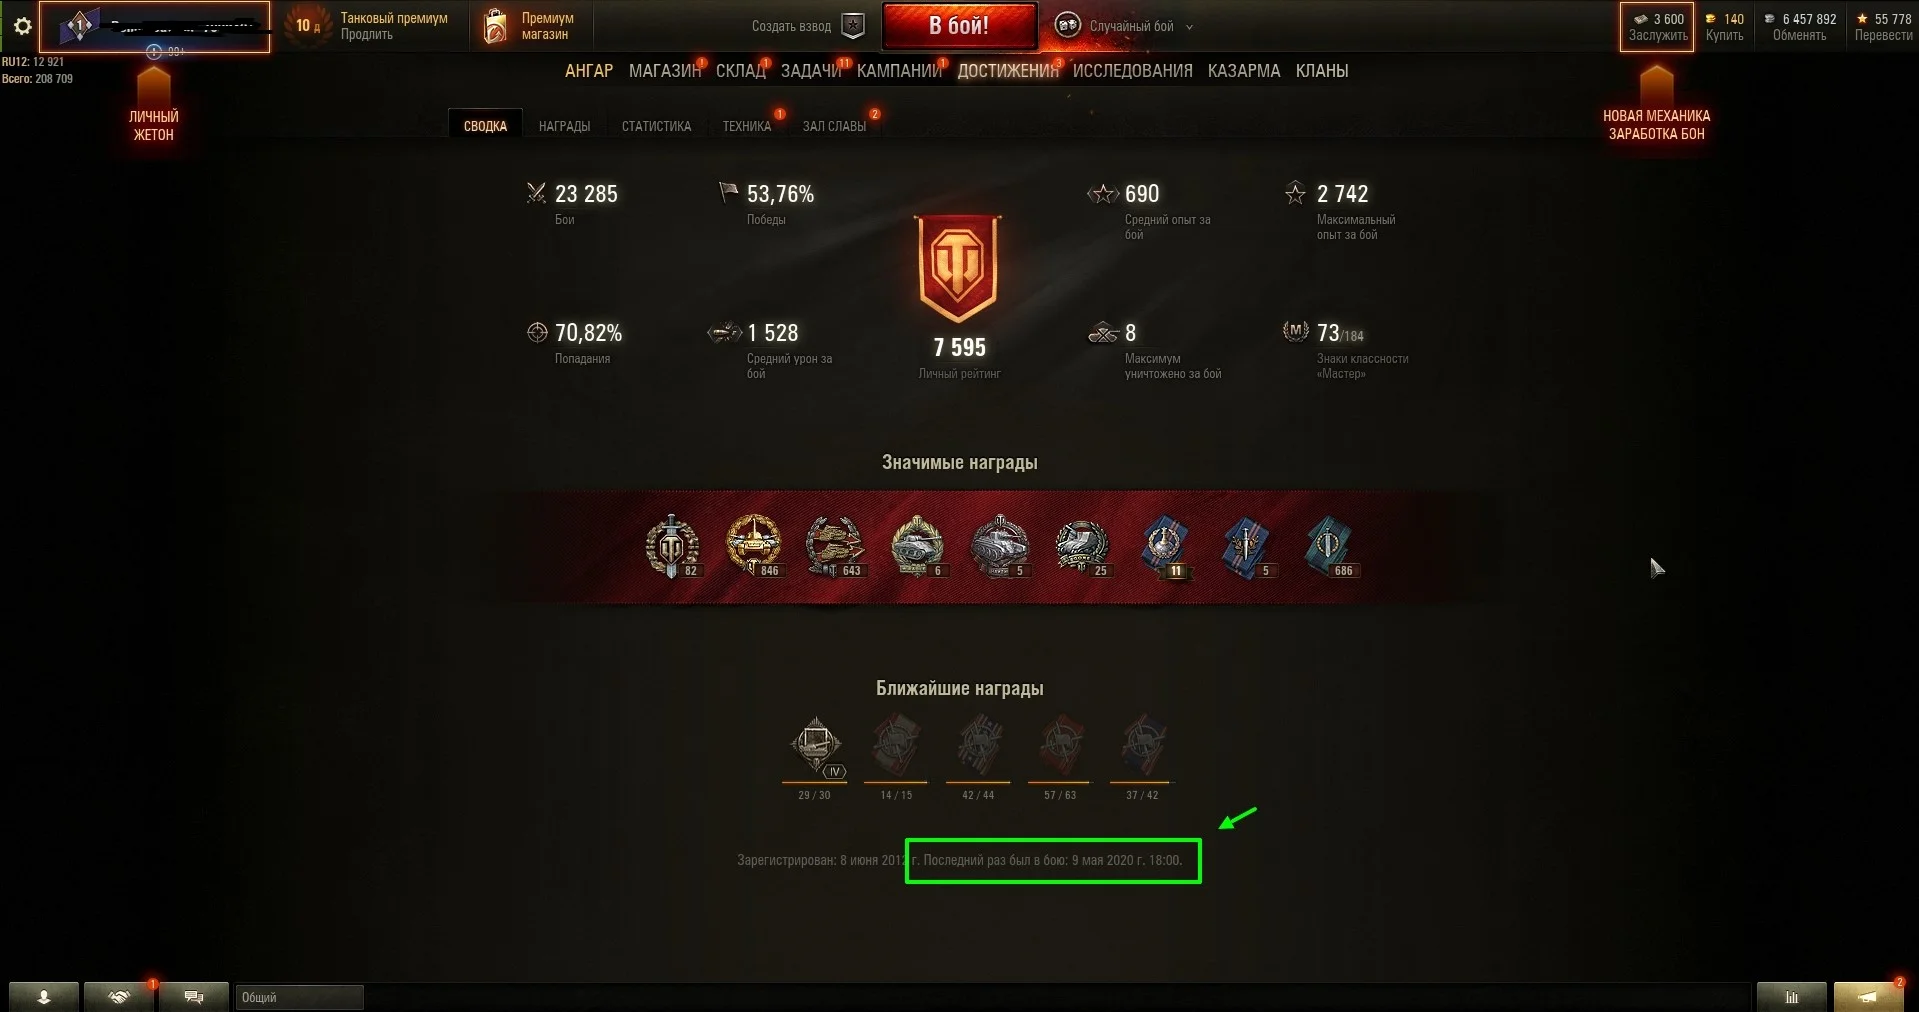Open the Статистика tab
Screen dimensions: 1919x1012
coord(656,126)
